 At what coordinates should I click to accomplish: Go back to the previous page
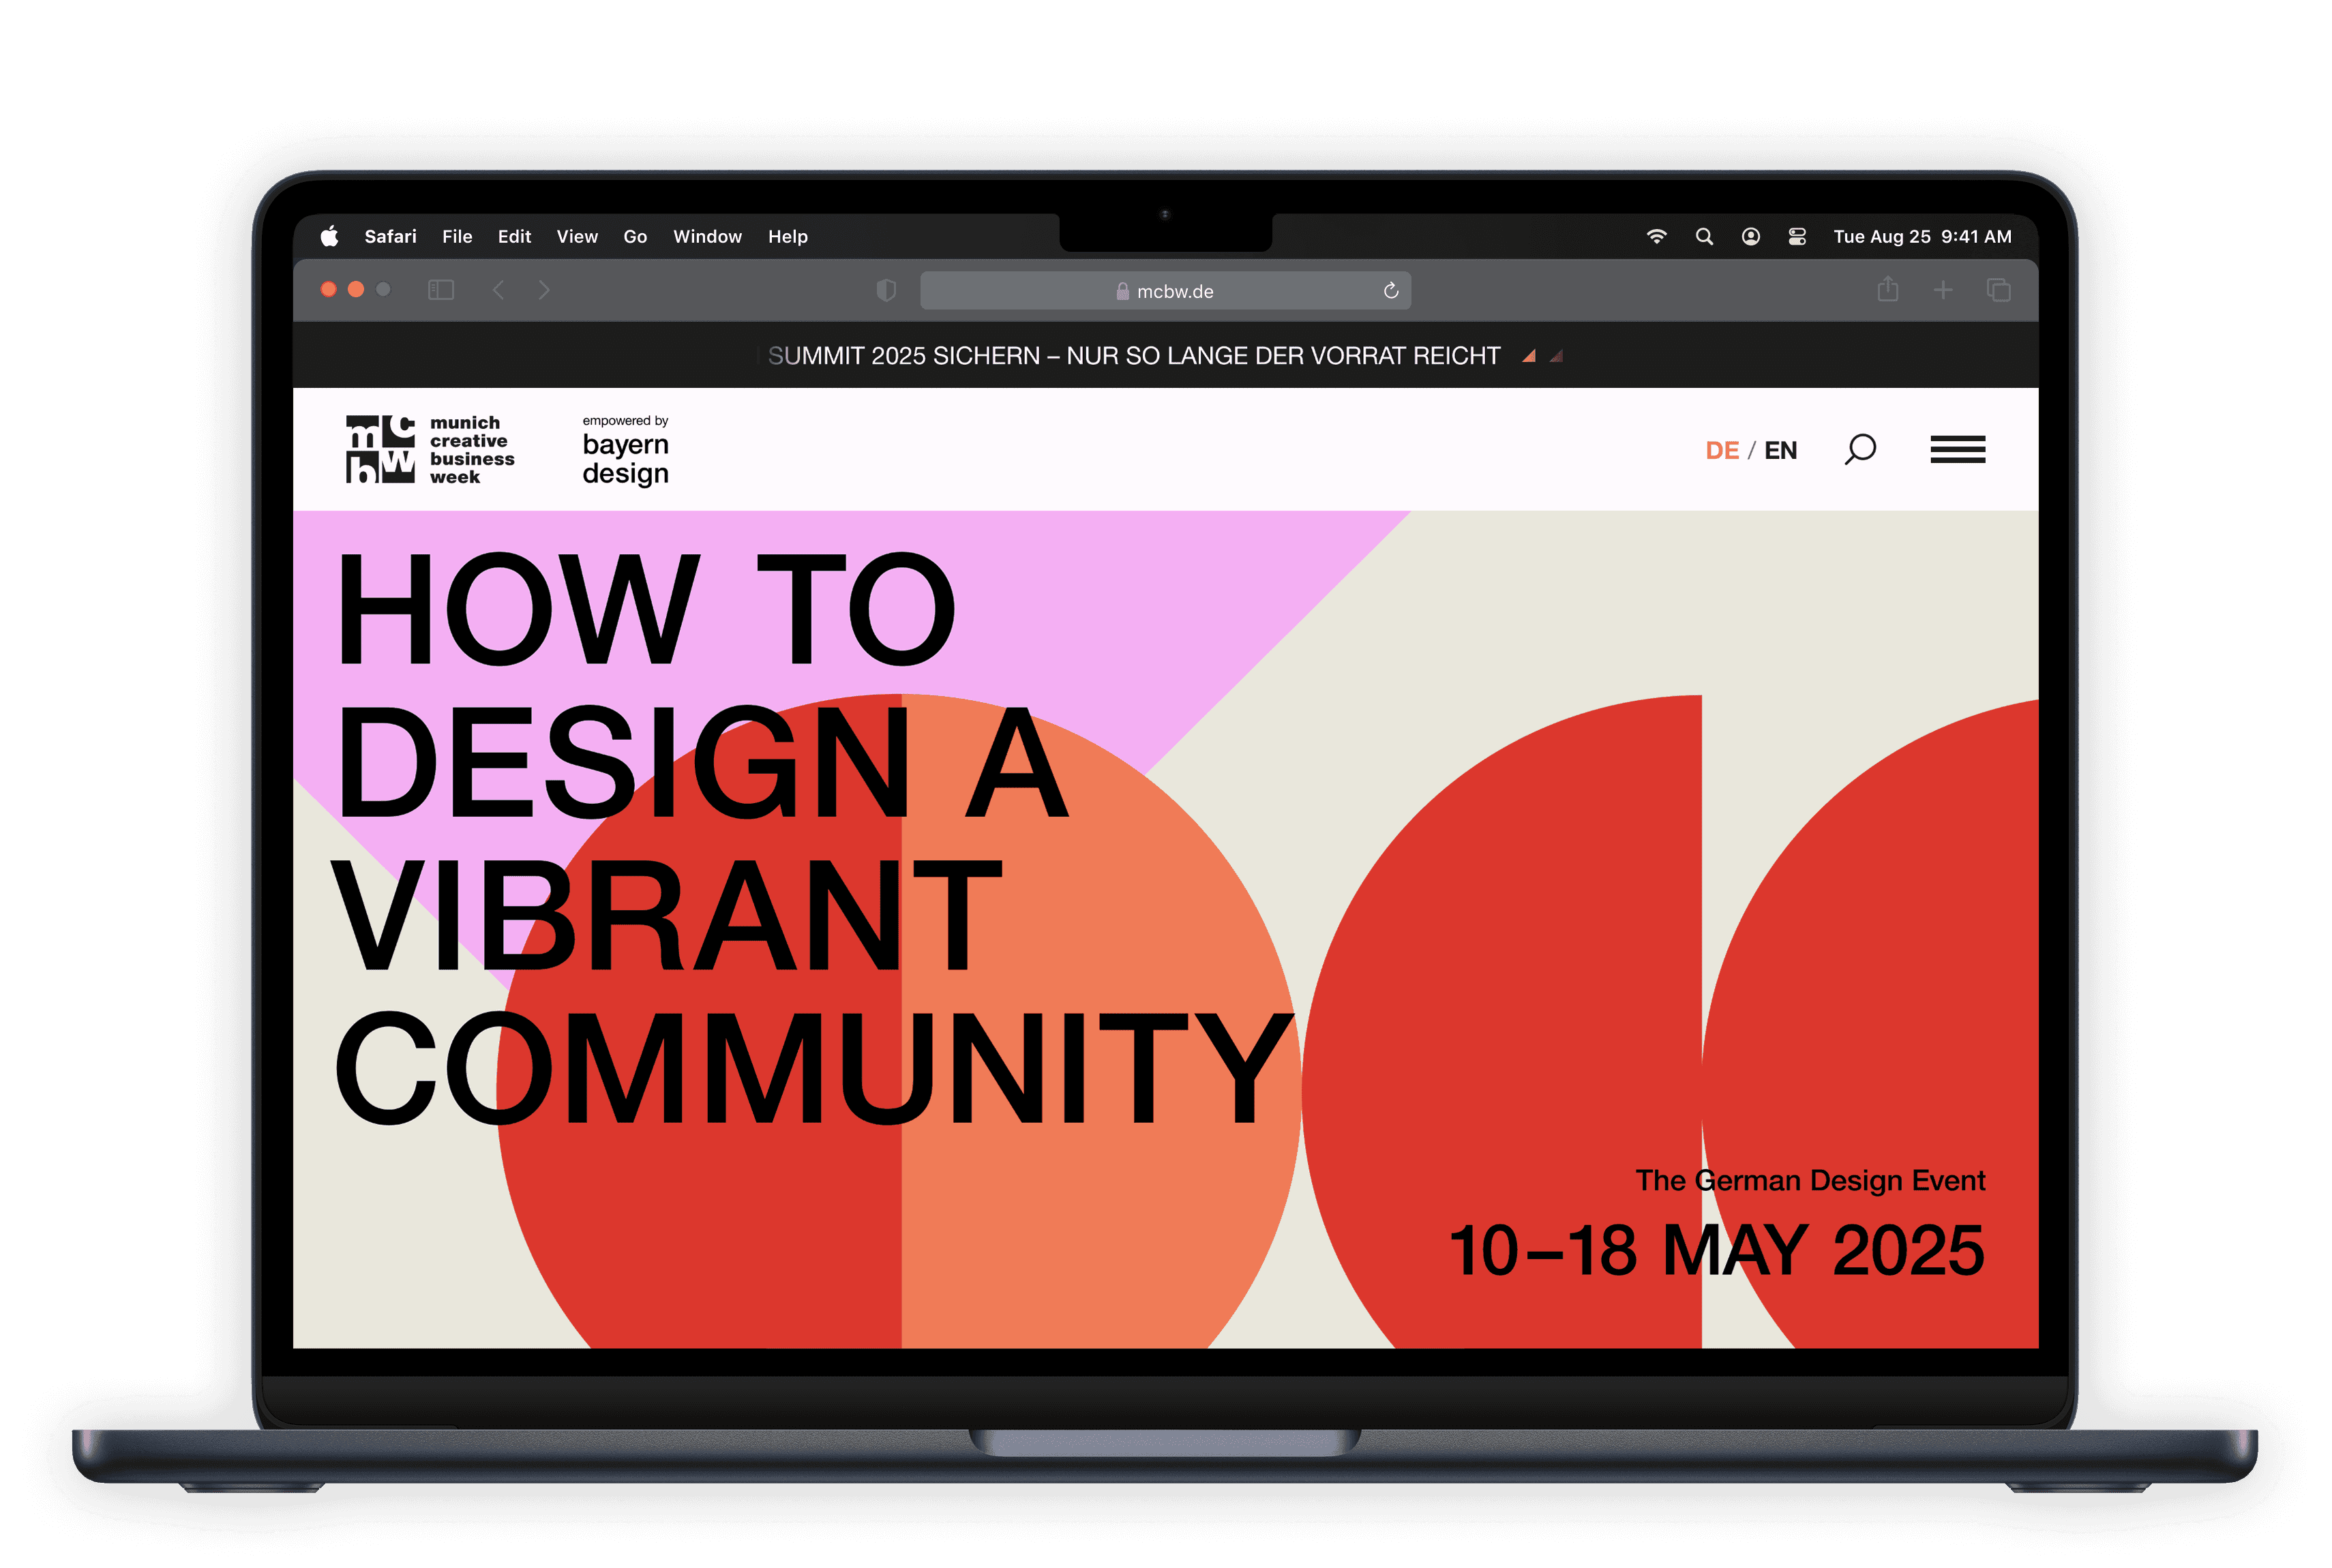[498, 290]
